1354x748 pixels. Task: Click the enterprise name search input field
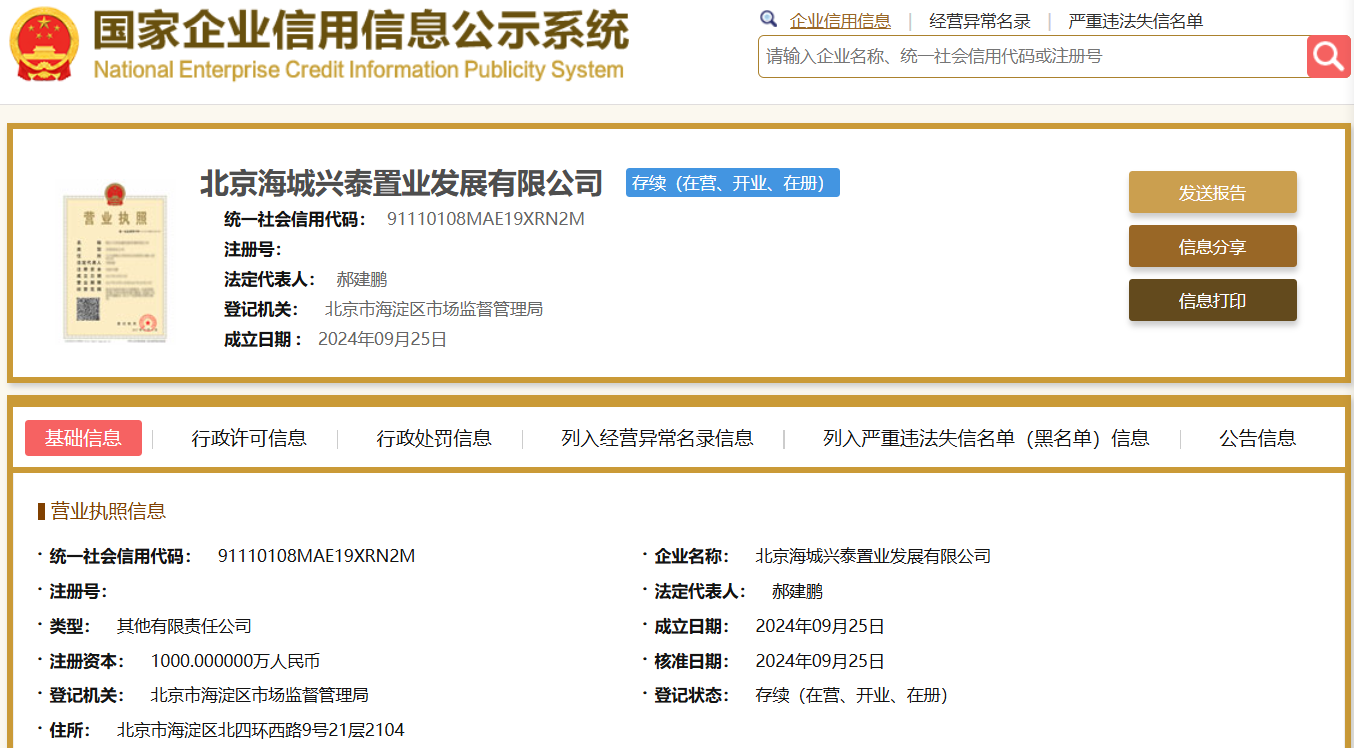1032,56
